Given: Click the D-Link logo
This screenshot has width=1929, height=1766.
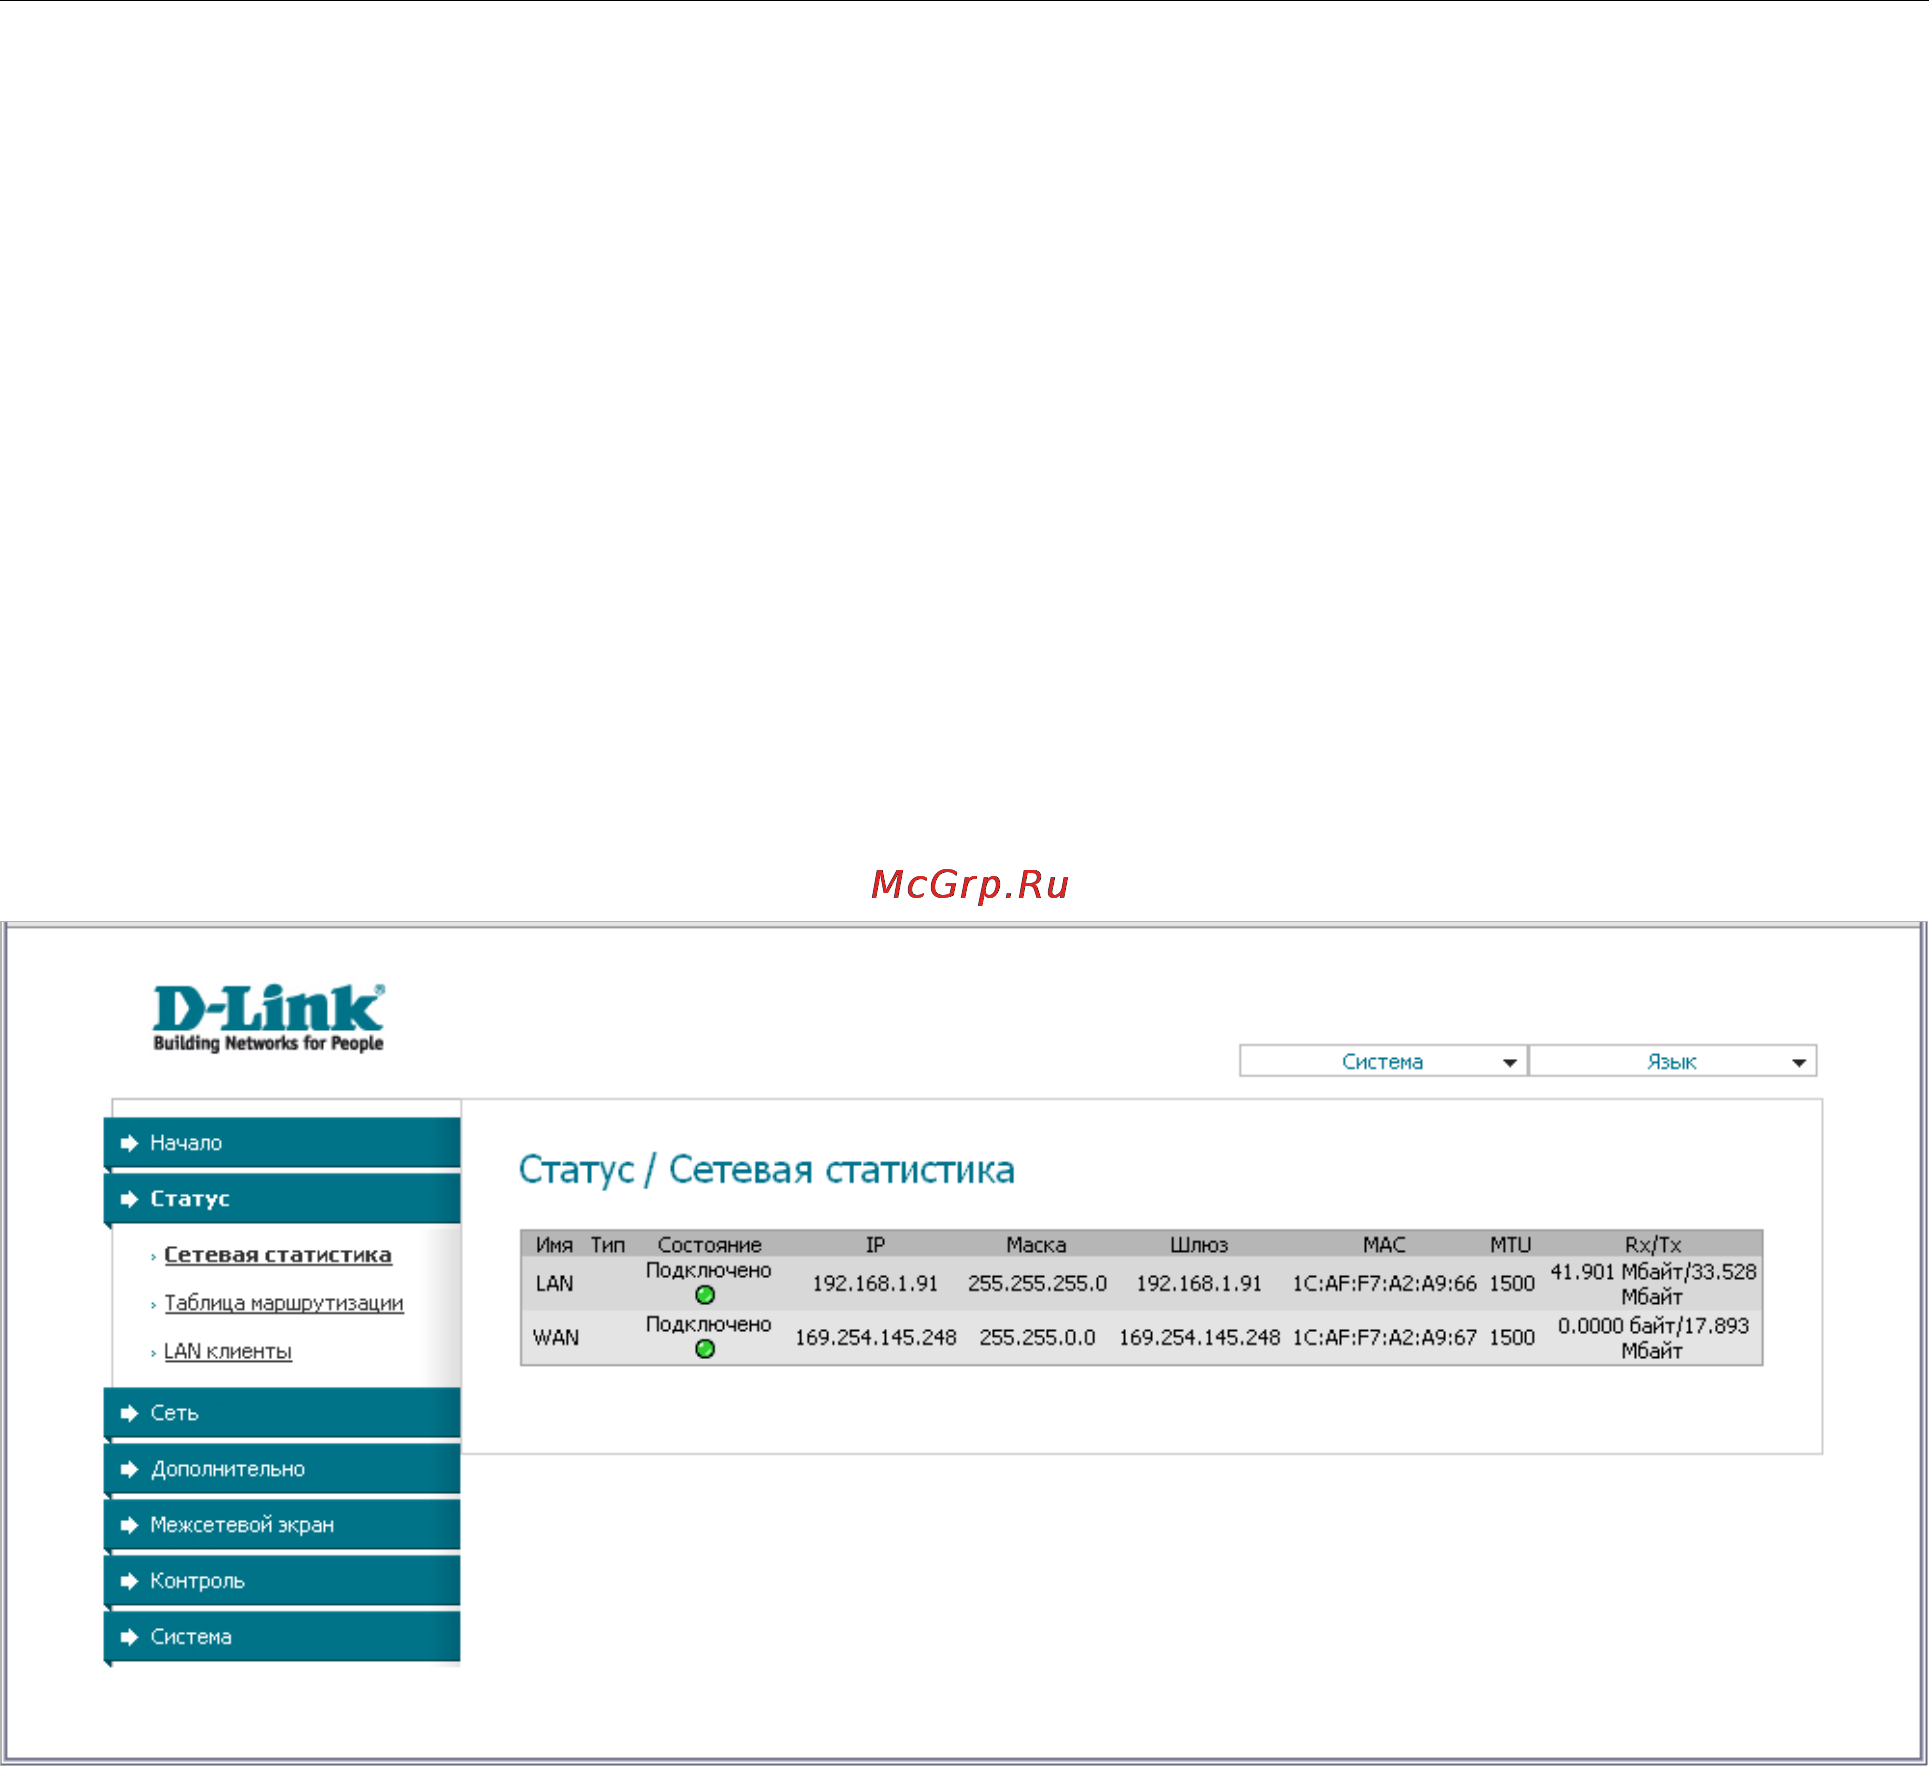Looking at the screenshot, I should tap(268, 1018).
